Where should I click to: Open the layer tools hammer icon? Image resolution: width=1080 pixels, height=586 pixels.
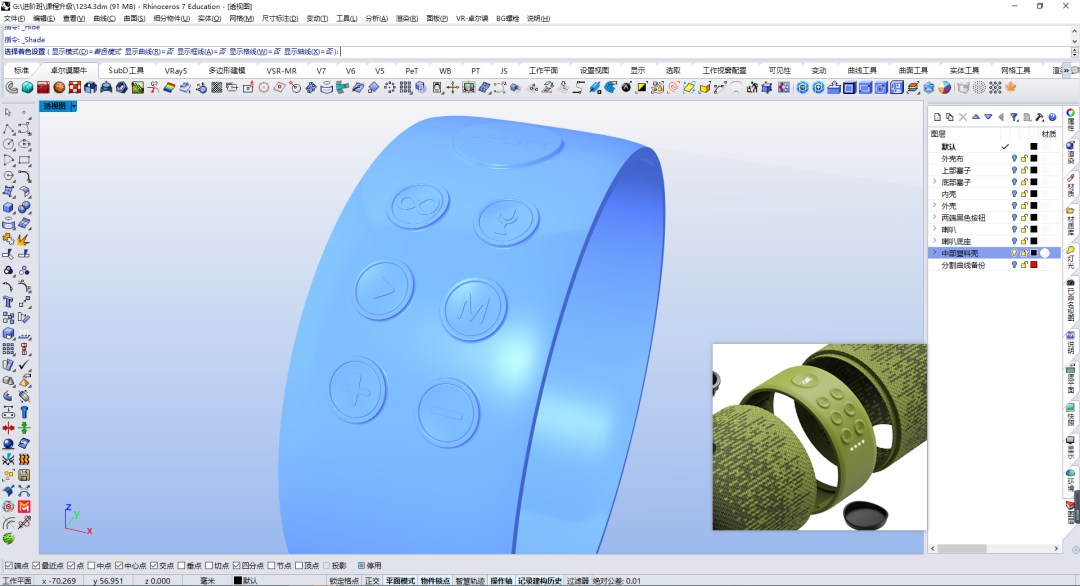tap(1039, 117)
